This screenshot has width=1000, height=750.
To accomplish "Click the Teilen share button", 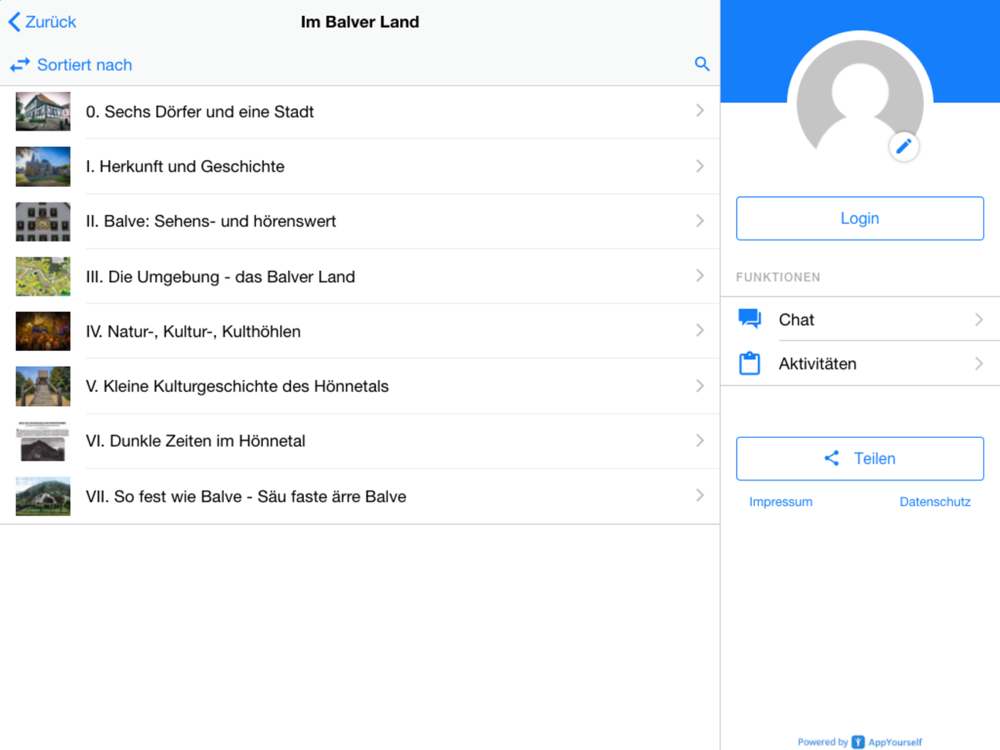I will pos(860,459).
